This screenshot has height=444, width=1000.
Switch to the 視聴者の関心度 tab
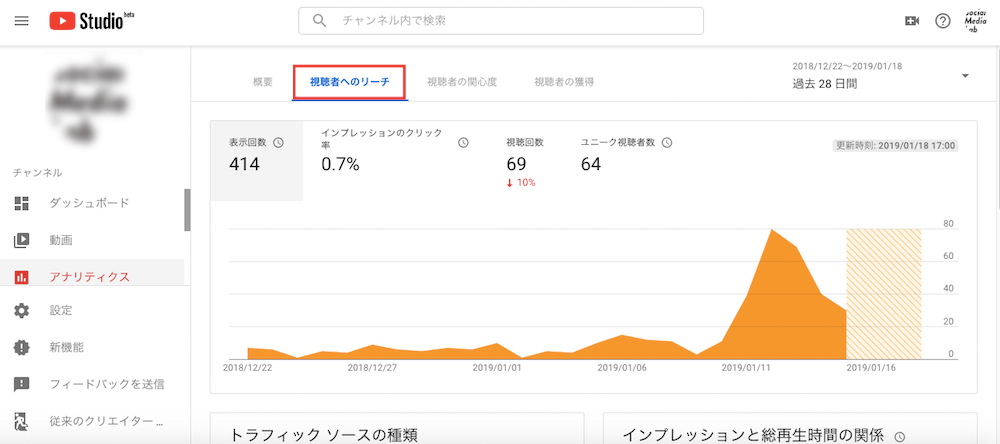462,82
